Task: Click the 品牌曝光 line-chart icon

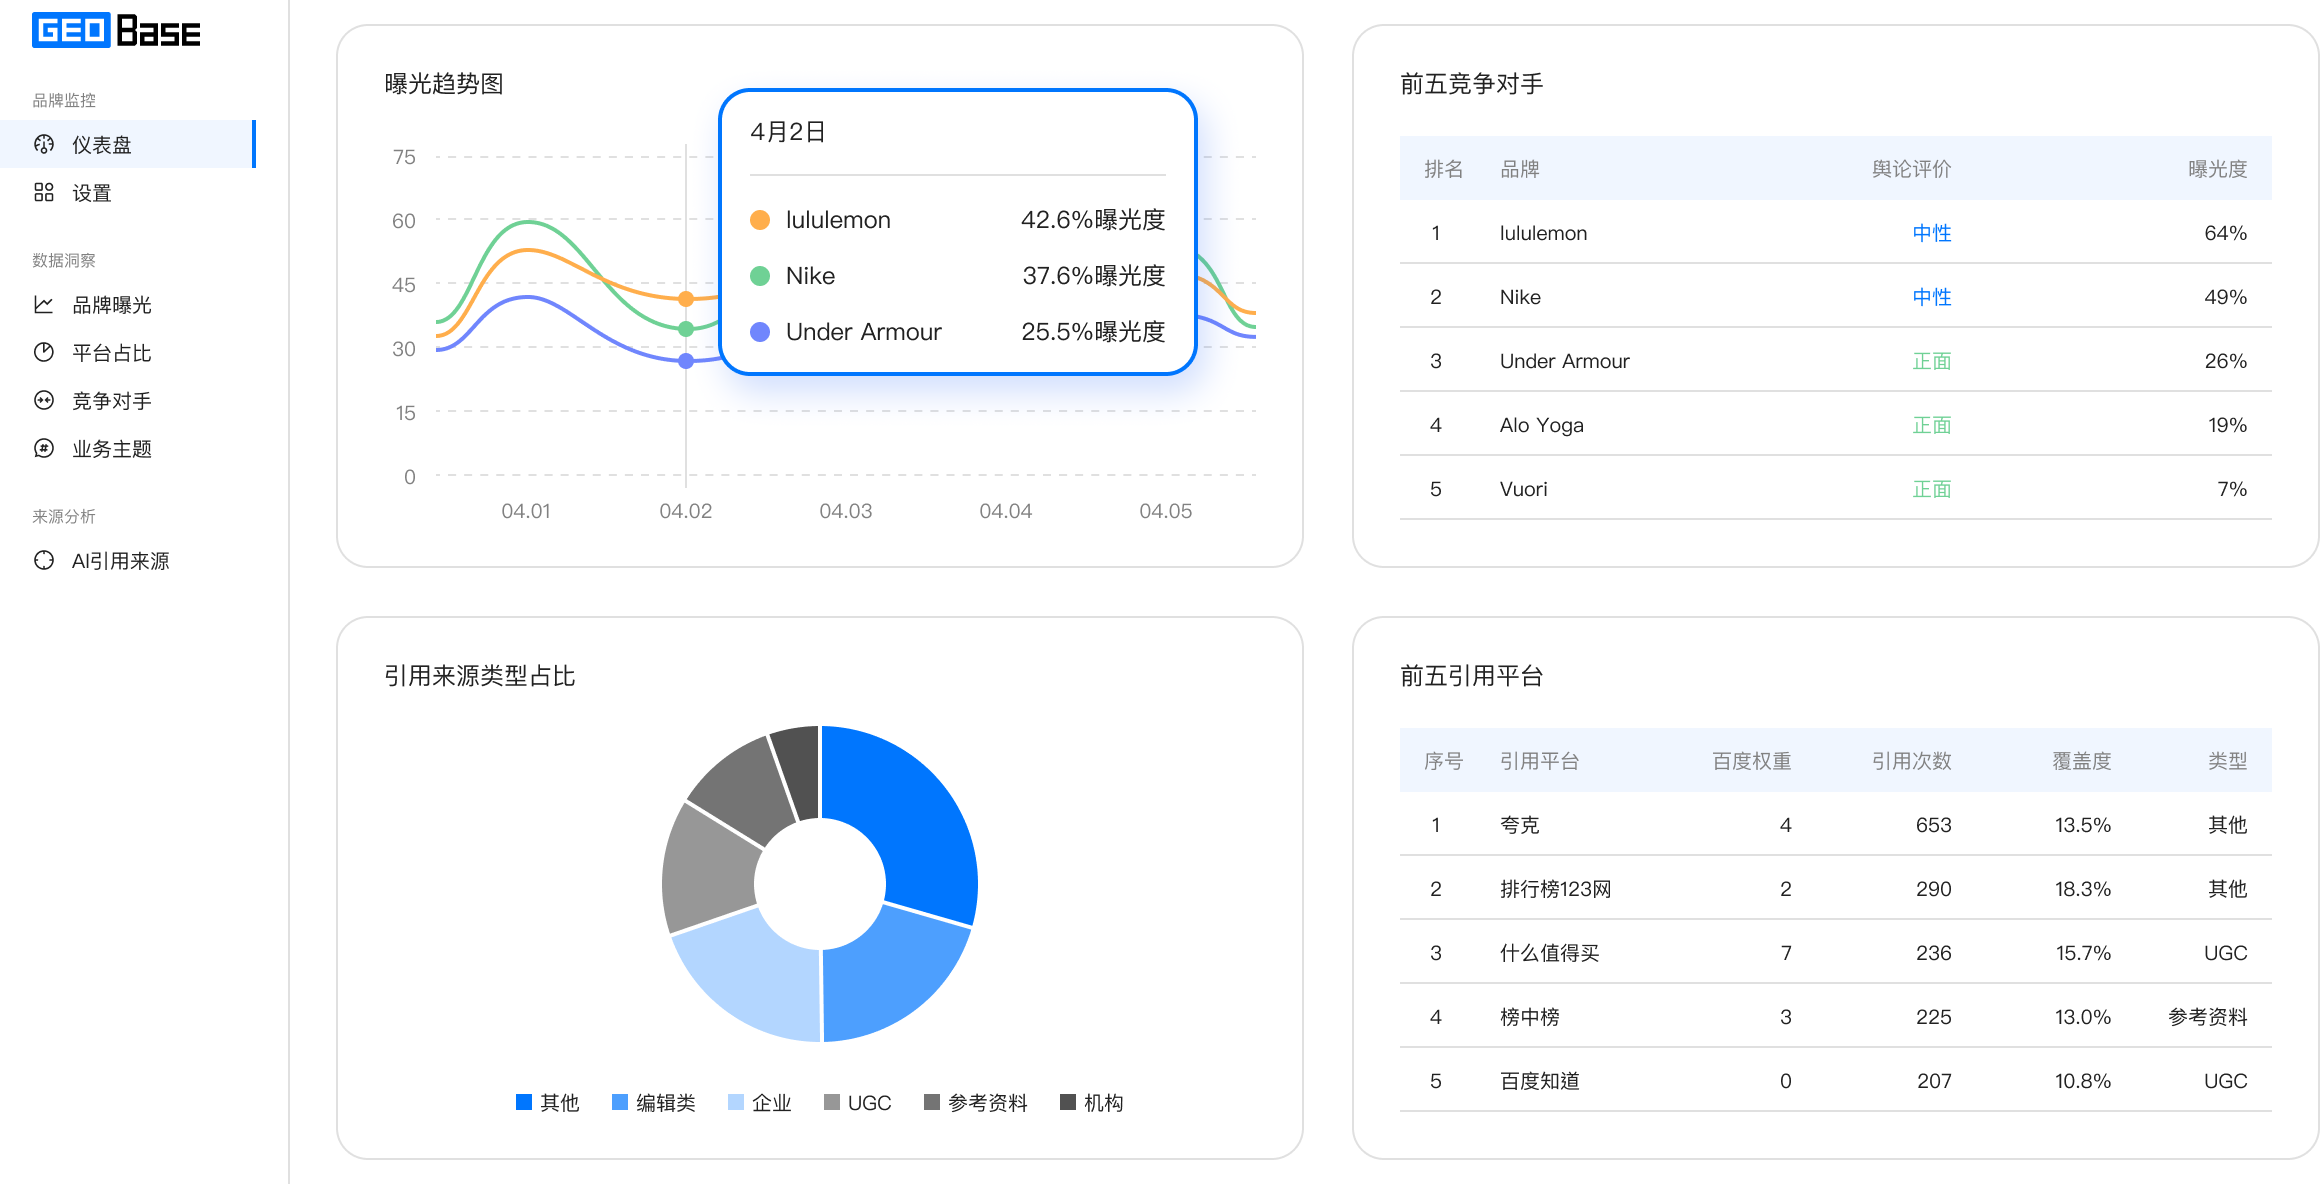Action: pos(44,304)
